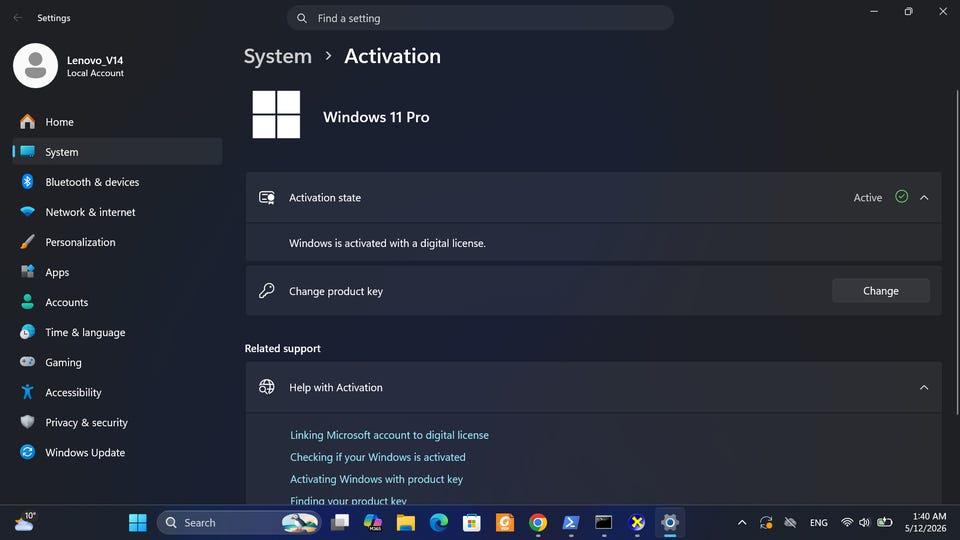Switch to the Command Prompt taskbar icon
Screen dimensions: 960x540
tap(604, 523)
